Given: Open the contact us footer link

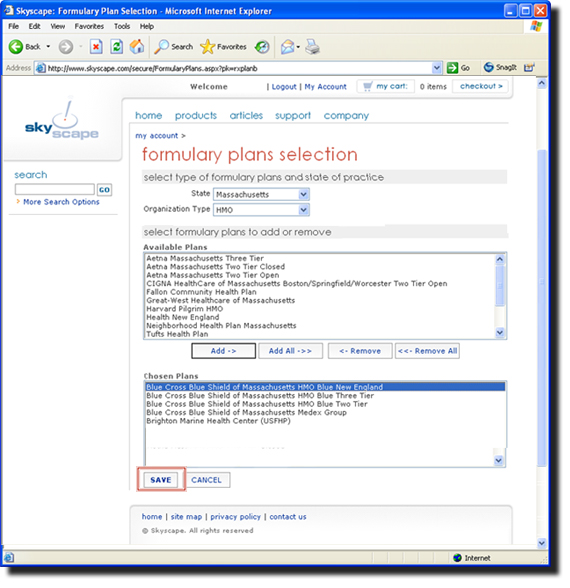Looking at the screenshot, I should 288,517.
